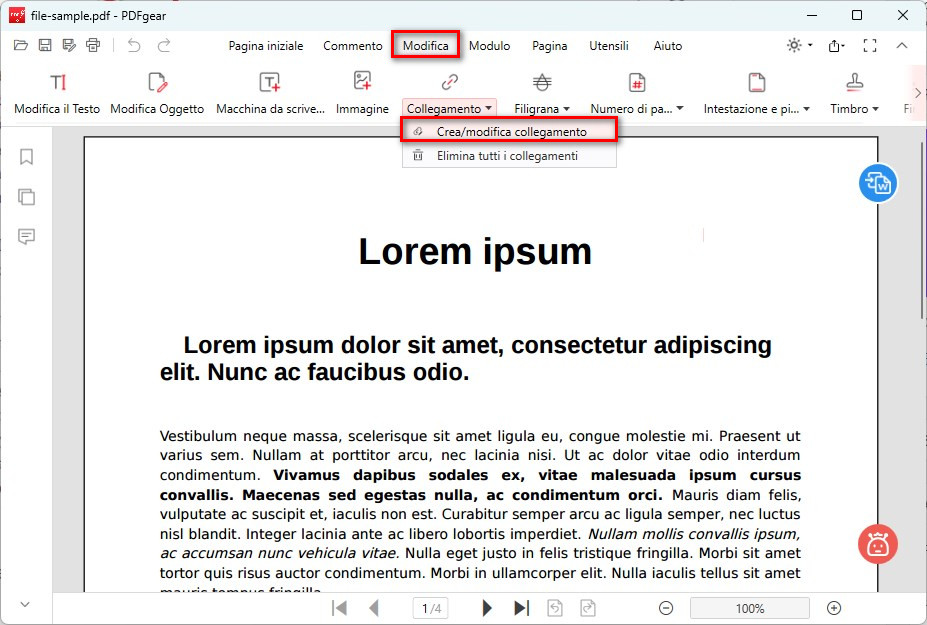Go to the next page arrow
The height and width of the screenshot is (625, 927).
click(487, 608)
